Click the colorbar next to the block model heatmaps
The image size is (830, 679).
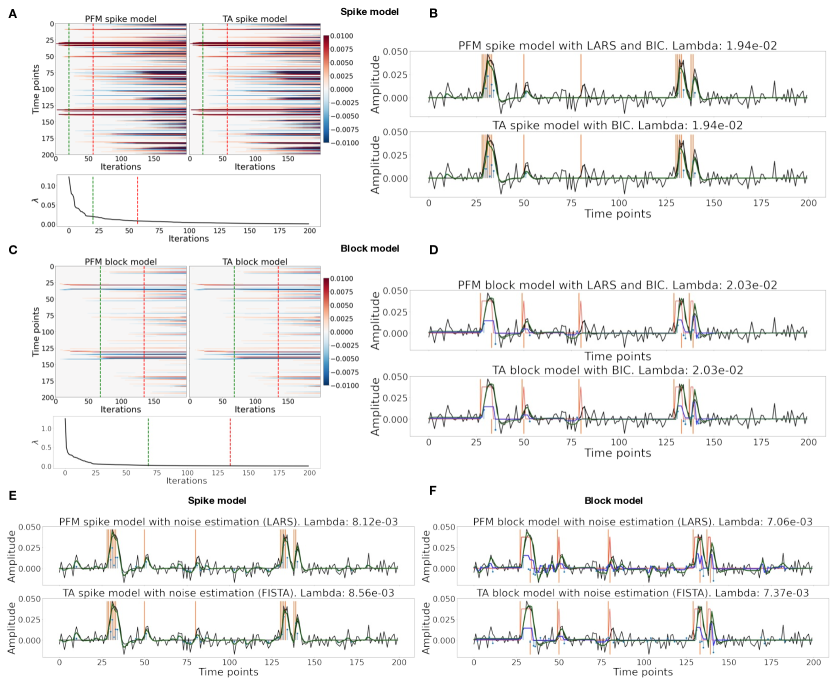[326, 332]
